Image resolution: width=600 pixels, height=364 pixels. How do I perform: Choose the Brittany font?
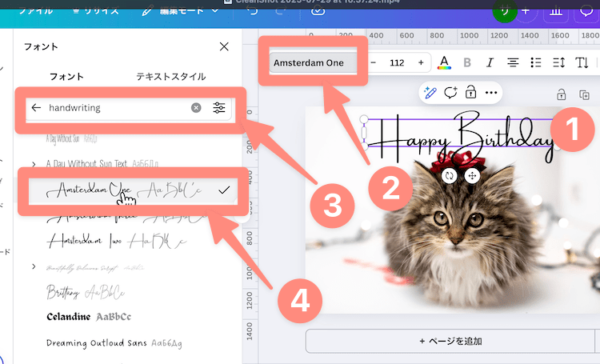[x=85, y=292]
